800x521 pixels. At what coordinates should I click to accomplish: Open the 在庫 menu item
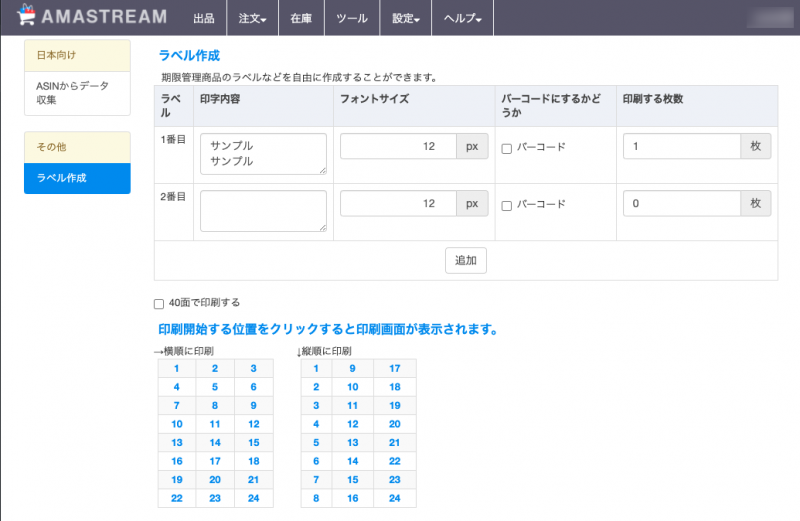301,18
